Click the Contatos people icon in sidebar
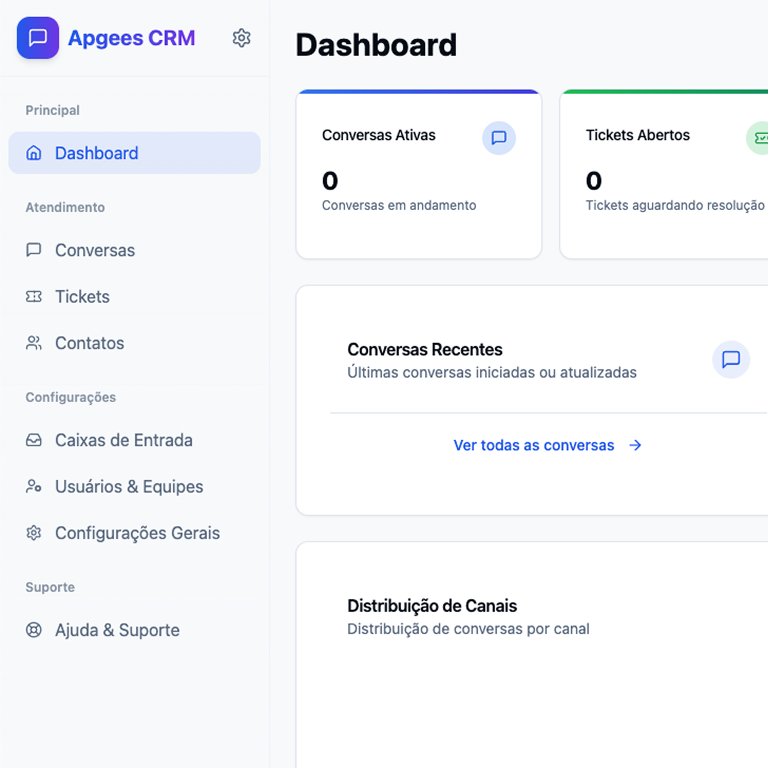 (x=33, y=343)
